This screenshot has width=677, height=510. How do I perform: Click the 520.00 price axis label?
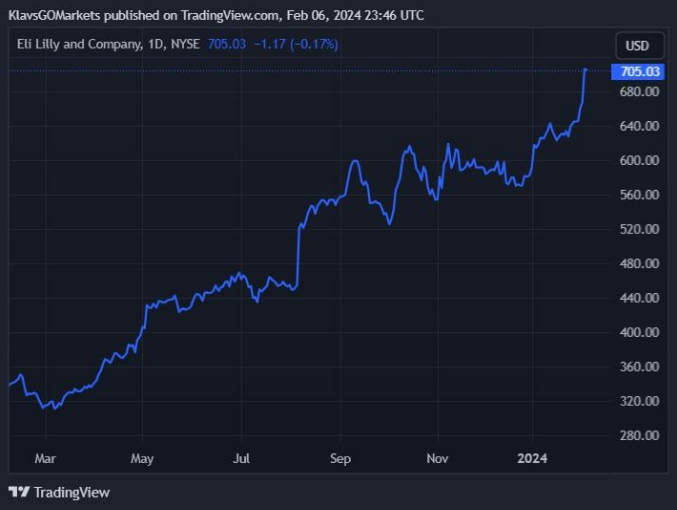pyautogui.click(x=639, y=229)
